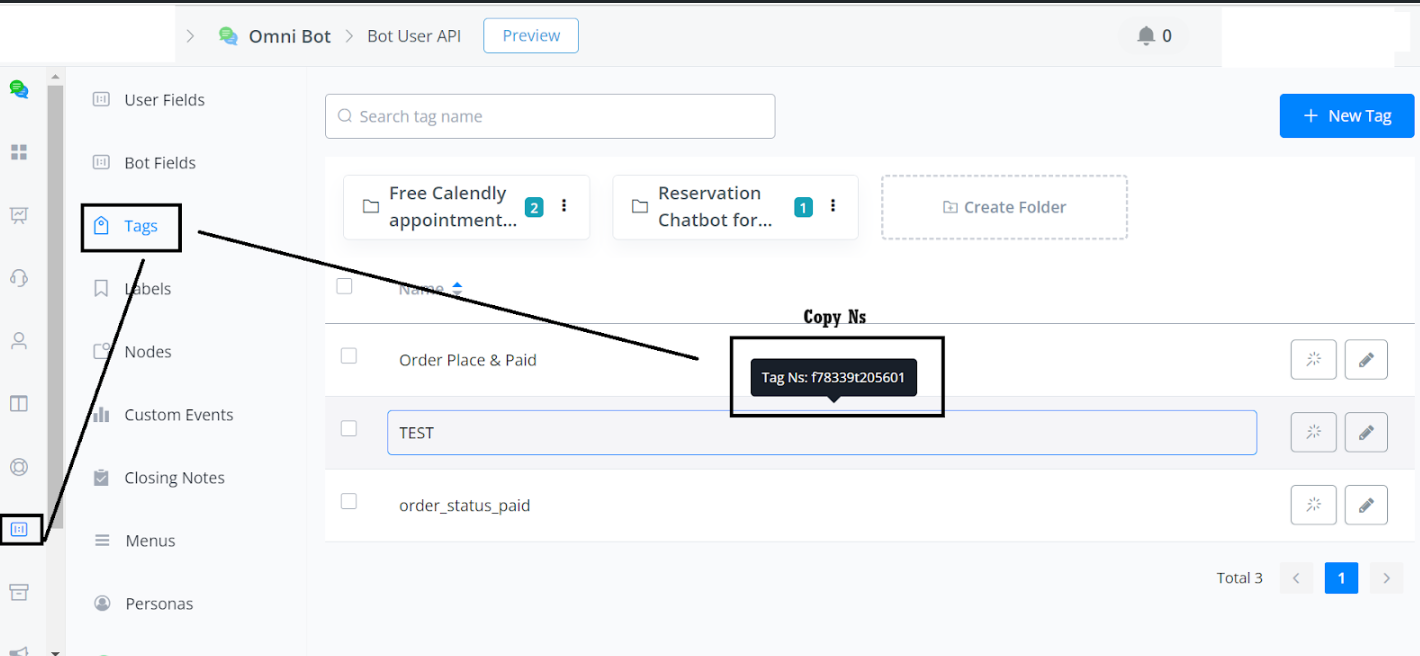
Task: Click the New Tag button
Action: [1346, 116]
